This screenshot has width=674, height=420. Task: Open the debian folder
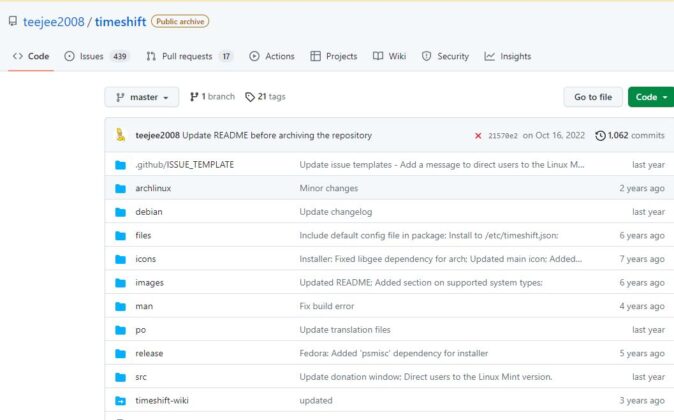coord(149,212)
